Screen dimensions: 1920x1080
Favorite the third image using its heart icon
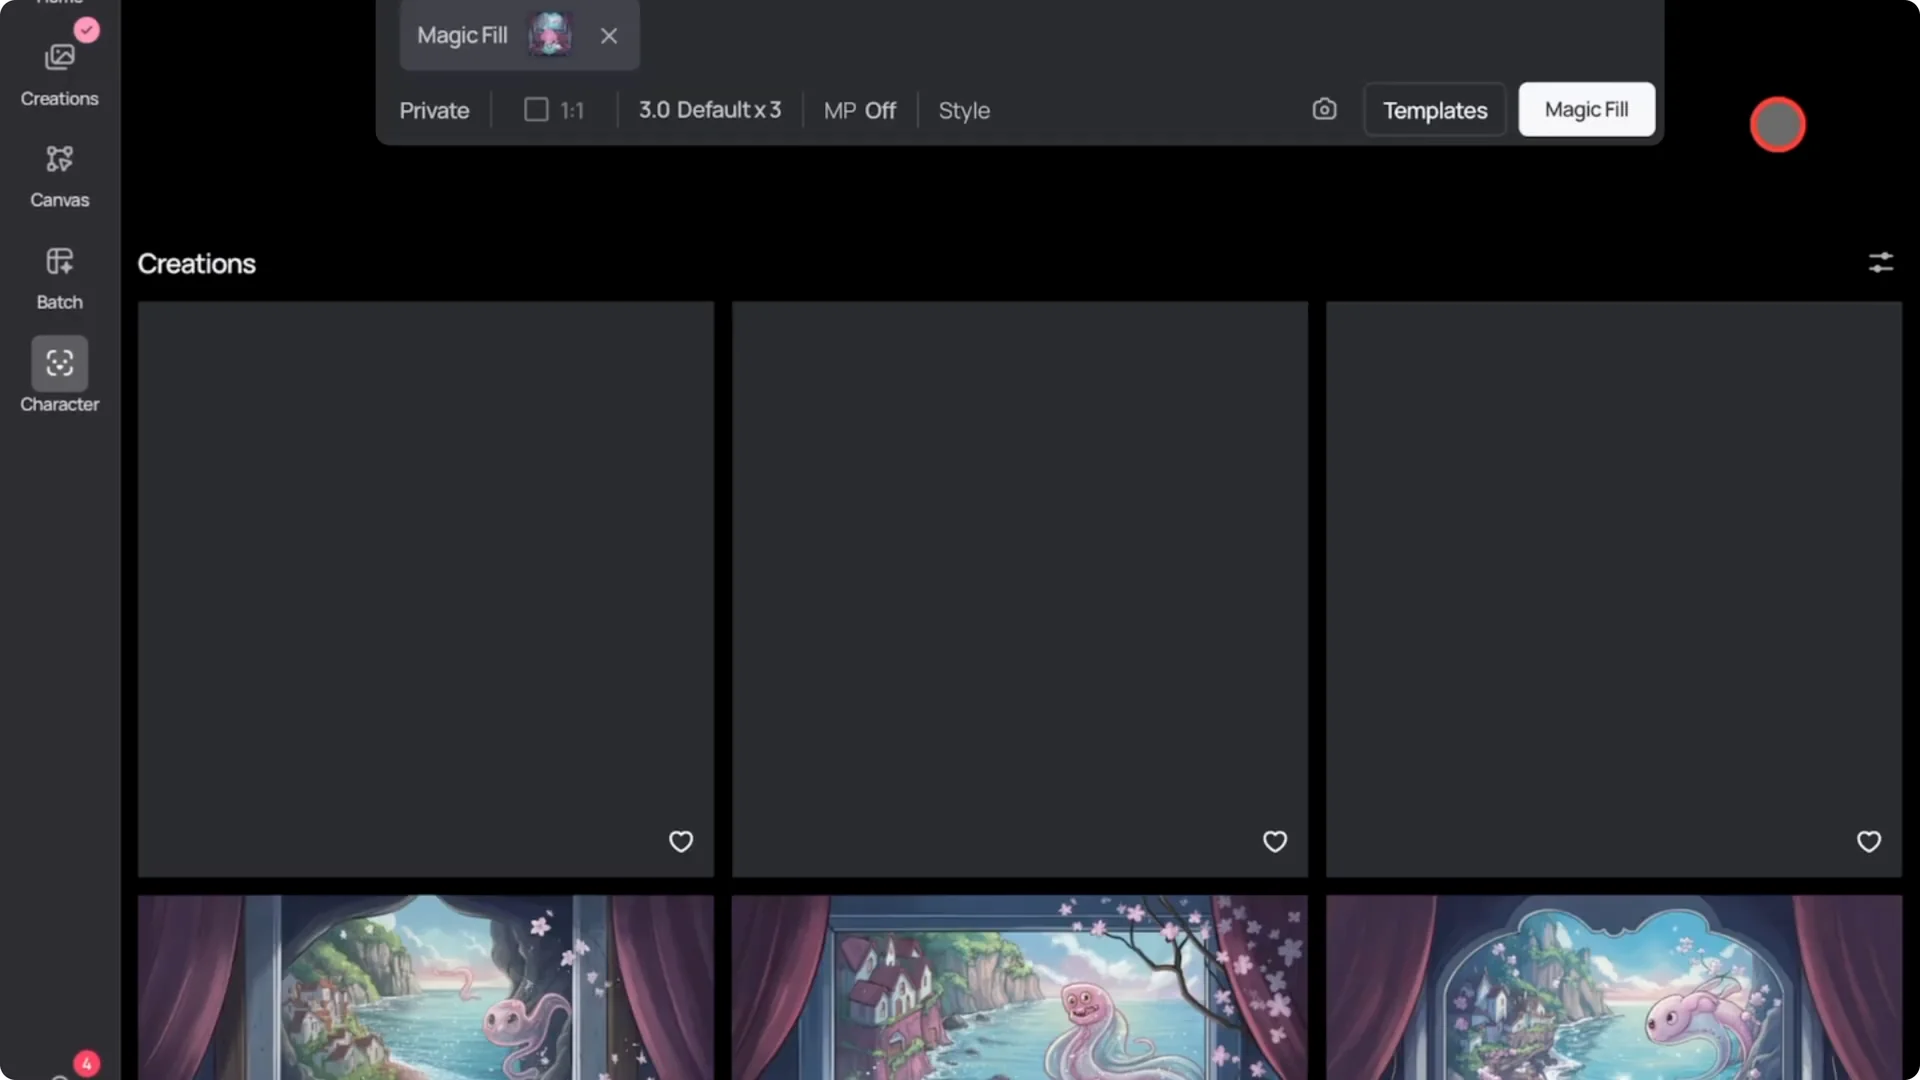pyautogui.click(x=1869, y=841)
